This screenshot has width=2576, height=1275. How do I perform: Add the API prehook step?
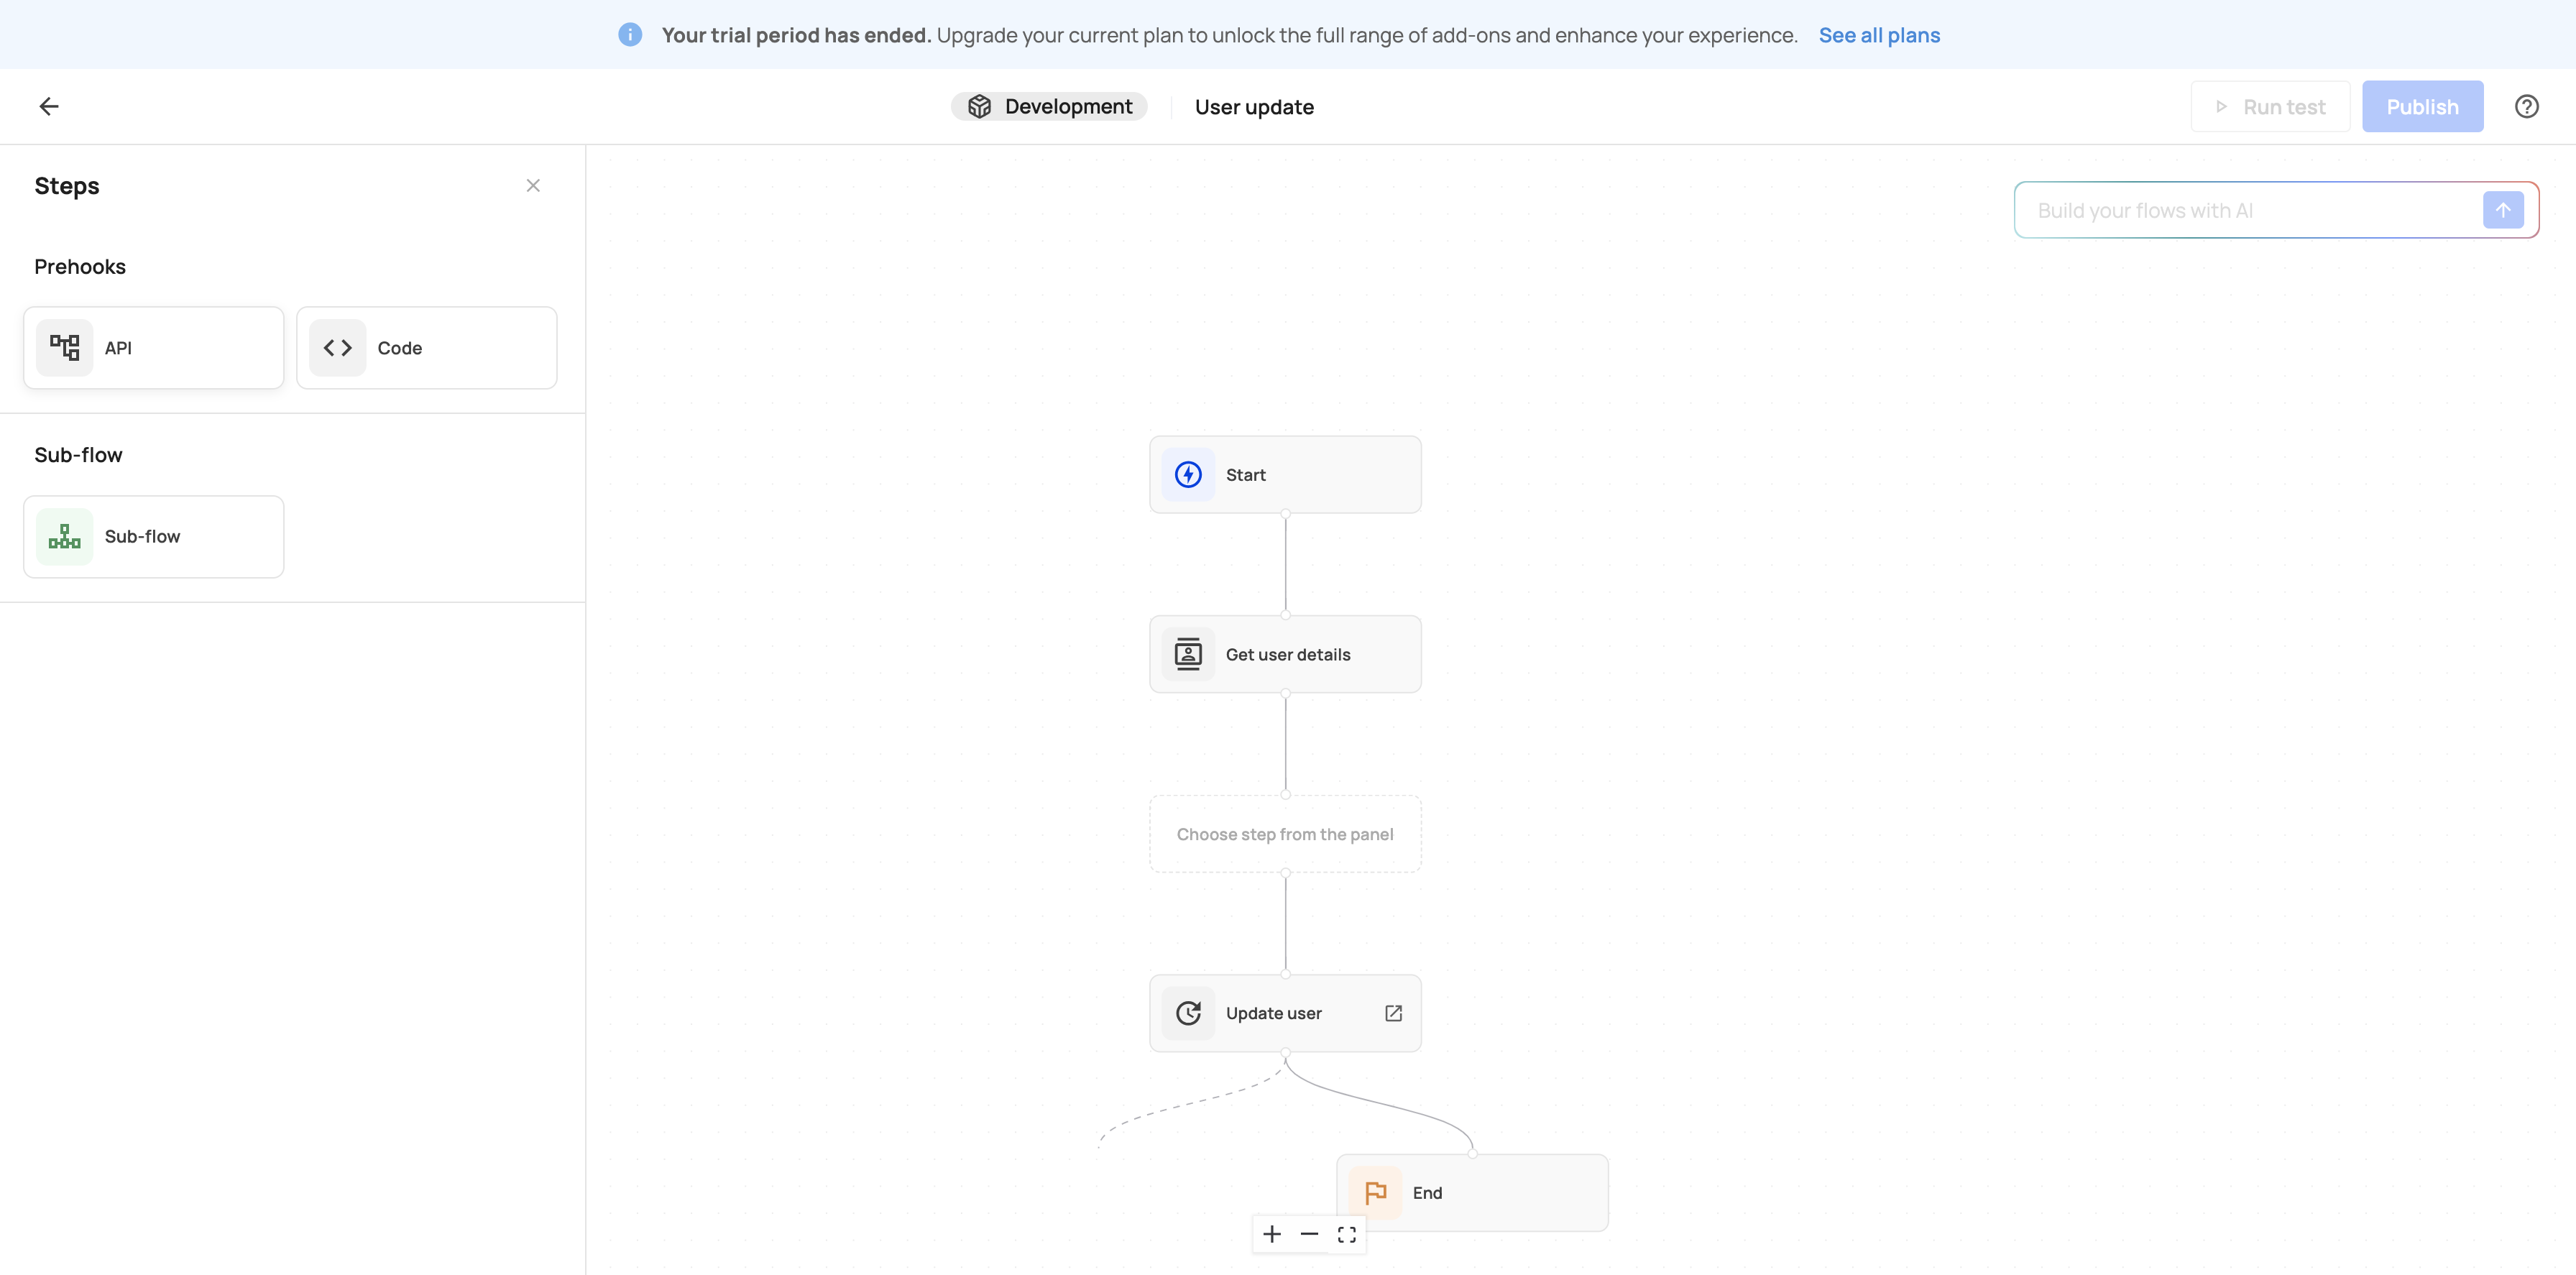click(154, 348)
